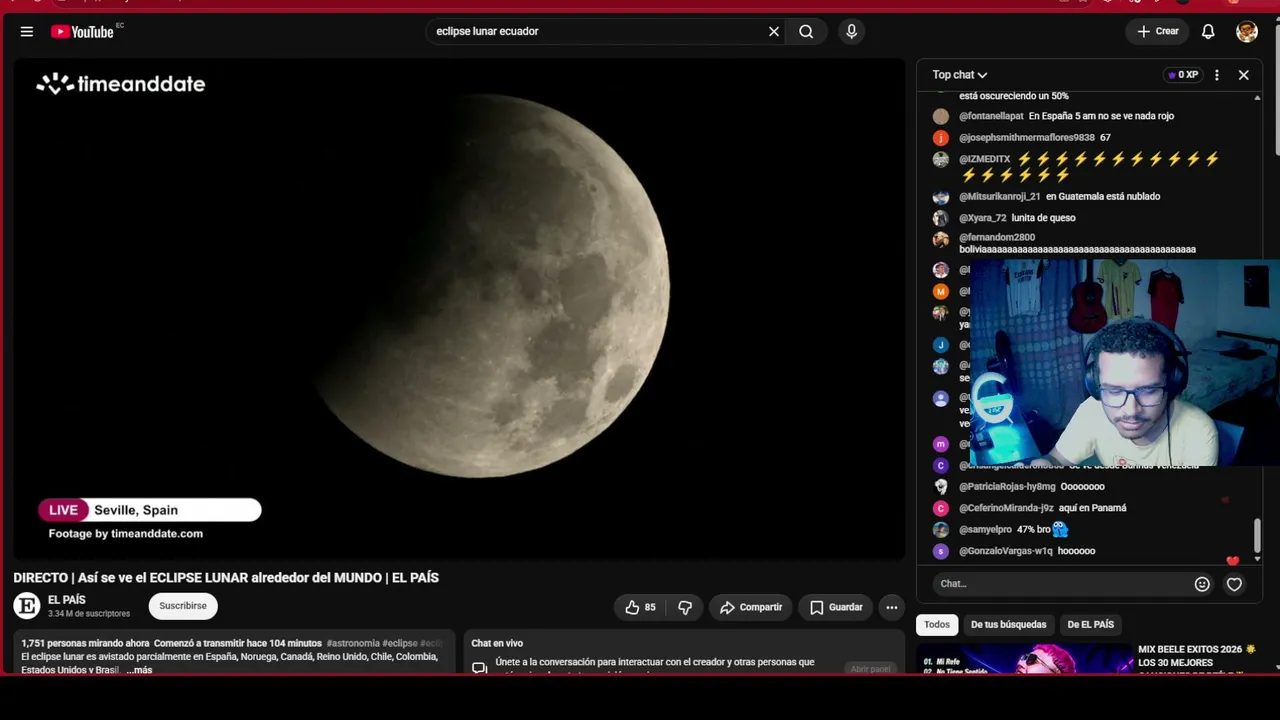Click the lunar eclipse video player
The image size is (1280, 720).
pyautogui.click(x=459, y=309)
